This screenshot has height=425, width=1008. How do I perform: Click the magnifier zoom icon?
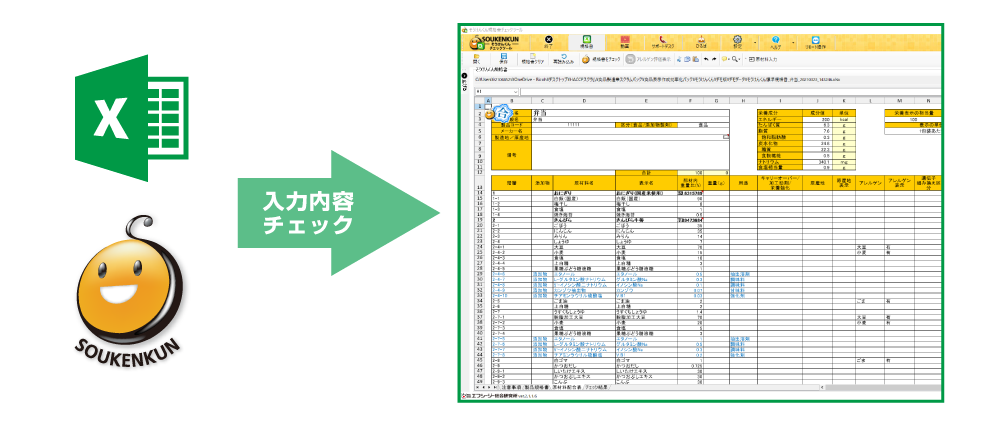tap(734, 59)
